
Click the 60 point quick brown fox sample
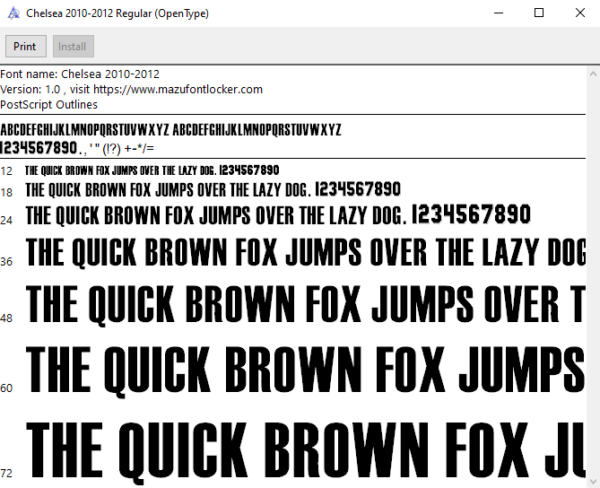(306, 371)
